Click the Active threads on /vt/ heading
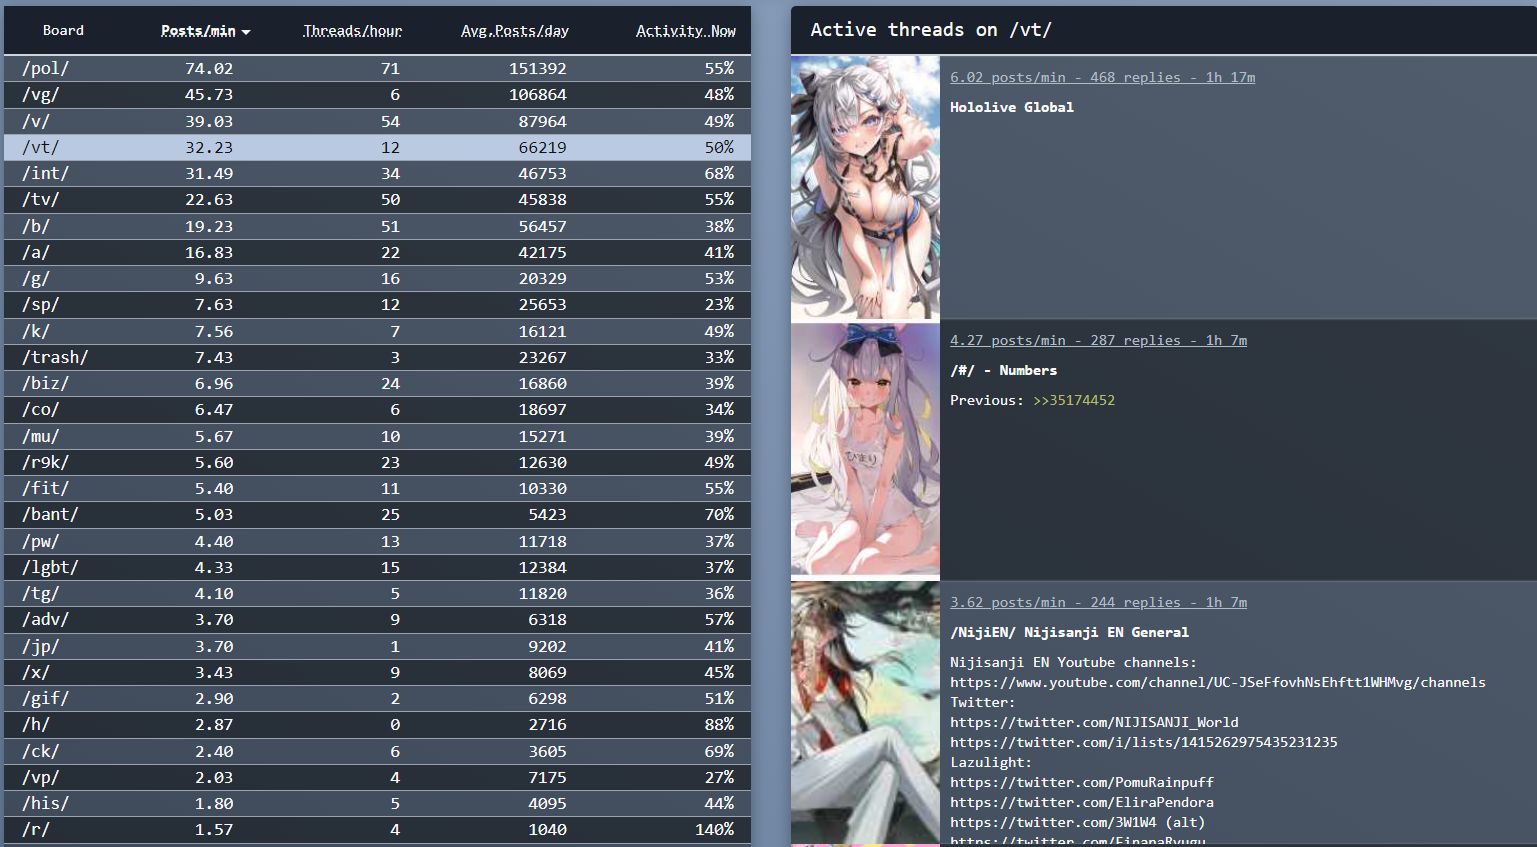 (931, 30)
